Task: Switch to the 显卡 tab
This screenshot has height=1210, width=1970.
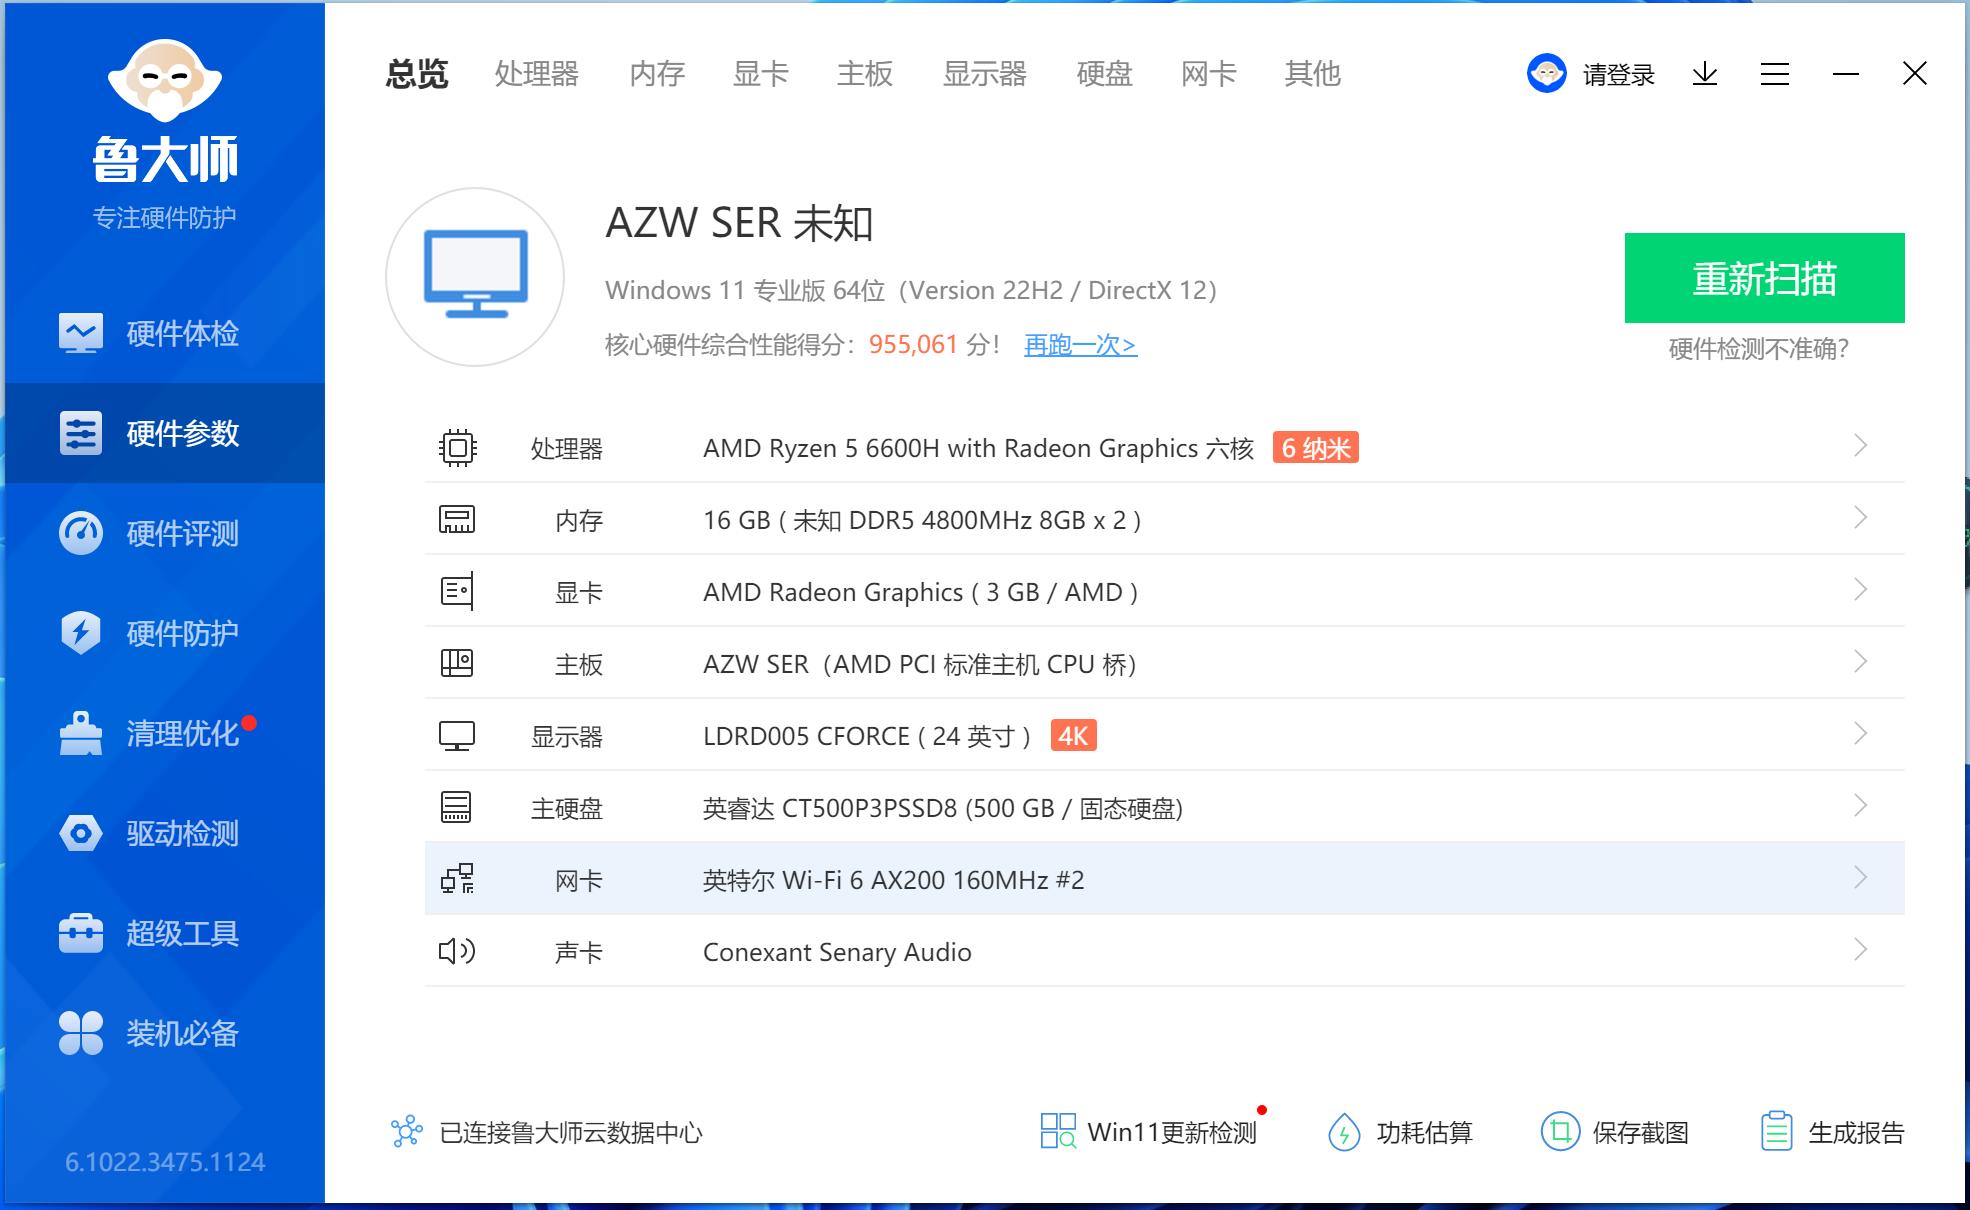Action: coord(761,75)
